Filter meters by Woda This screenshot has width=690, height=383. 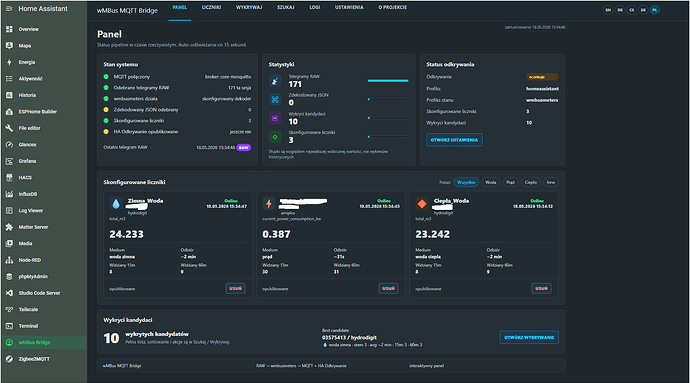point(491,182)
